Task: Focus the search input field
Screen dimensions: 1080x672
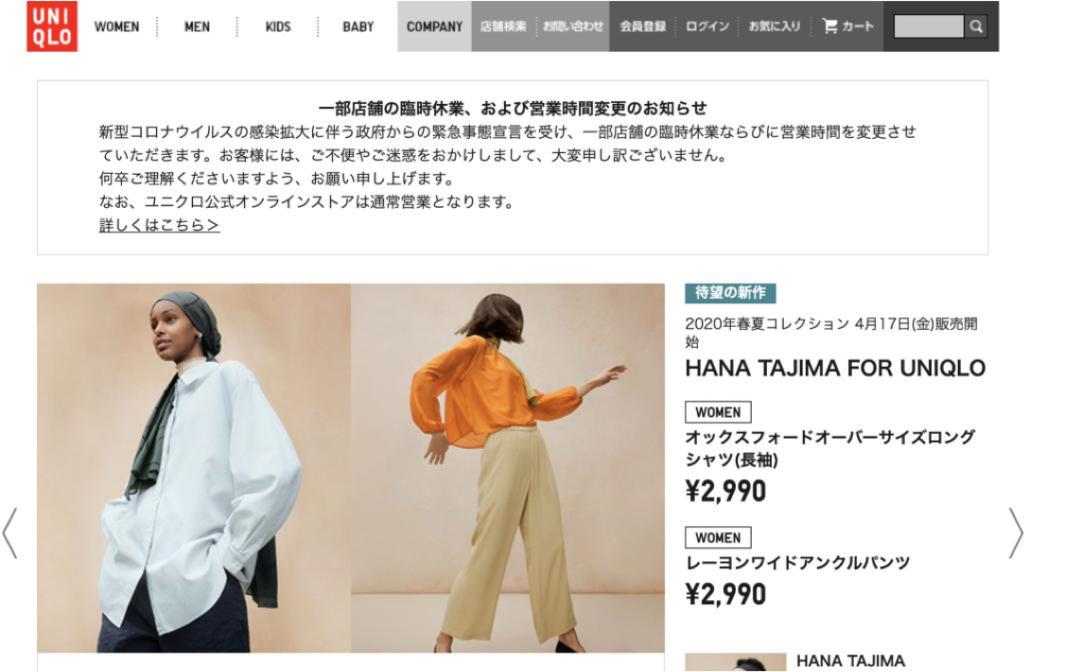Action: pyautogui.click(x=928, y=27)
